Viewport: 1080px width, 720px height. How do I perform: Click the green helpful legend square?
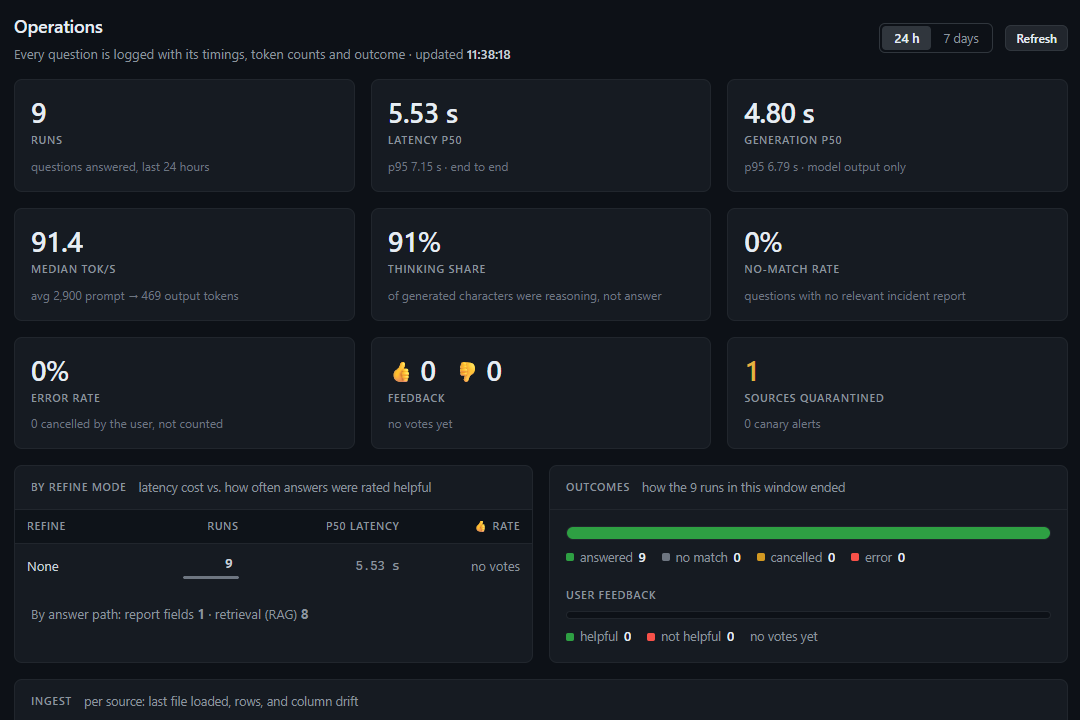coord(570,637)
